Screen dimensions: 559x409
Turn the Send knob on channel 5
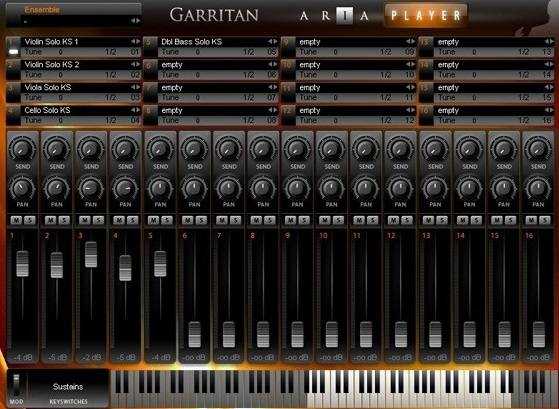click(160, 149)
